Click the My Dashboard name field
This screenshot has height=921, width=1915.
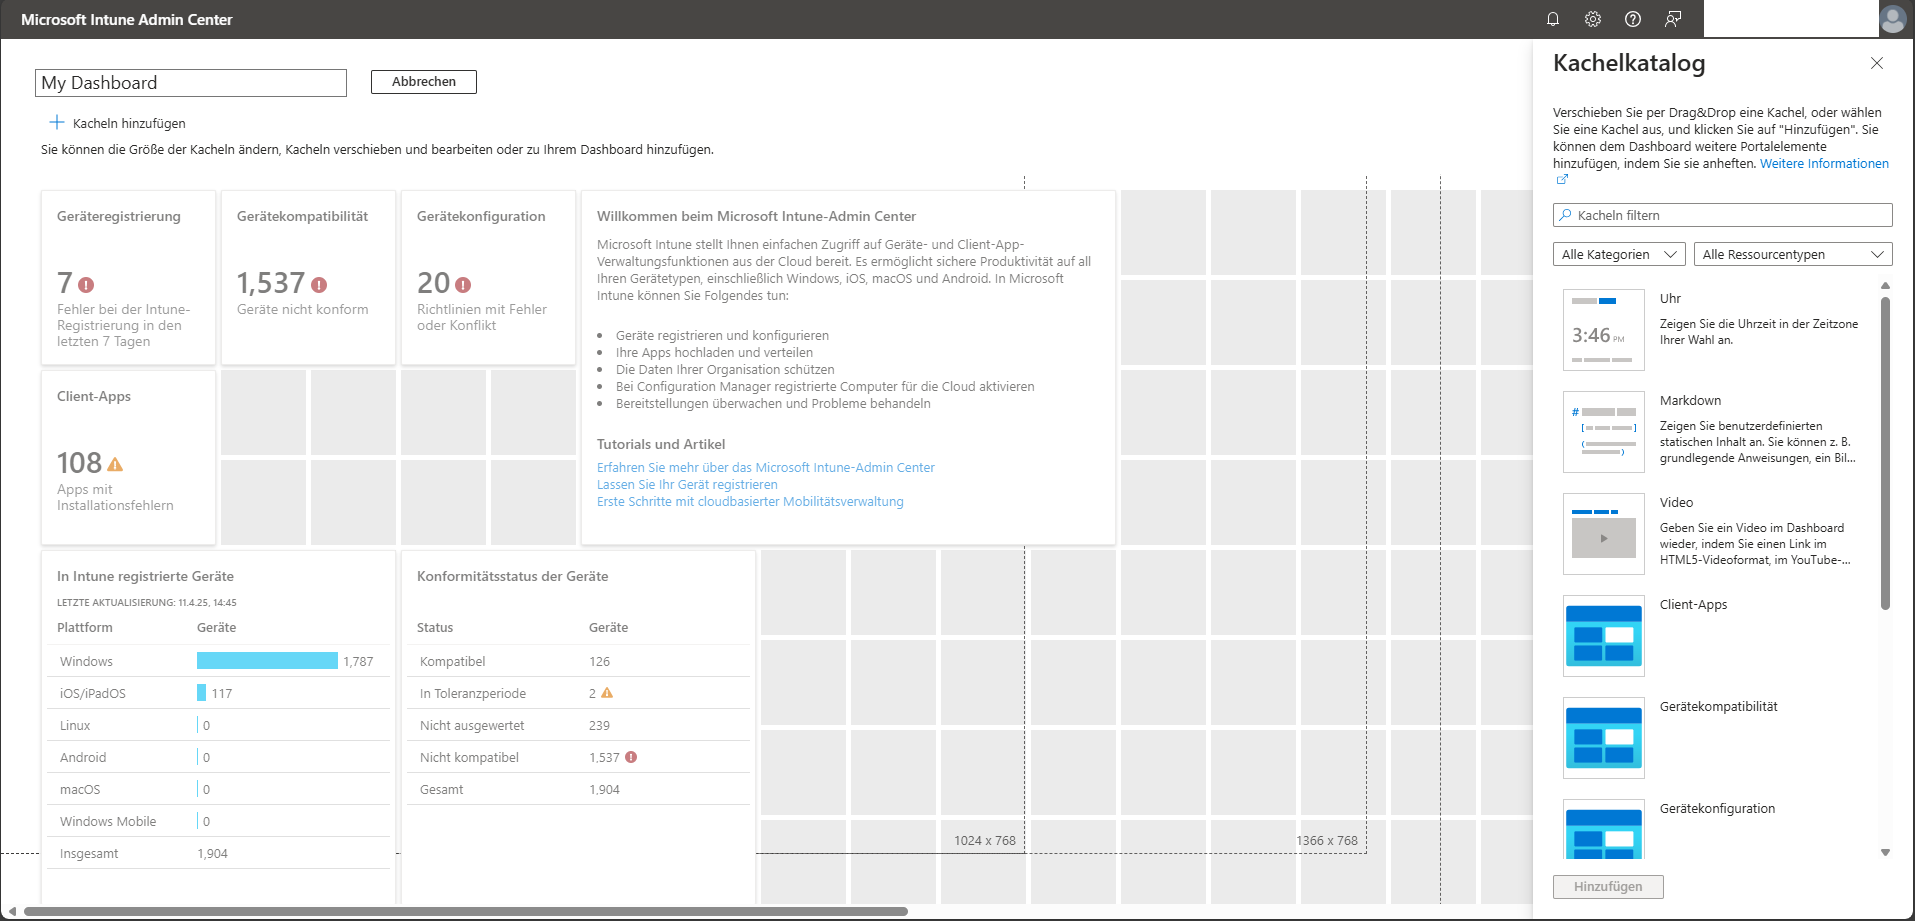[x=191, y=83]
